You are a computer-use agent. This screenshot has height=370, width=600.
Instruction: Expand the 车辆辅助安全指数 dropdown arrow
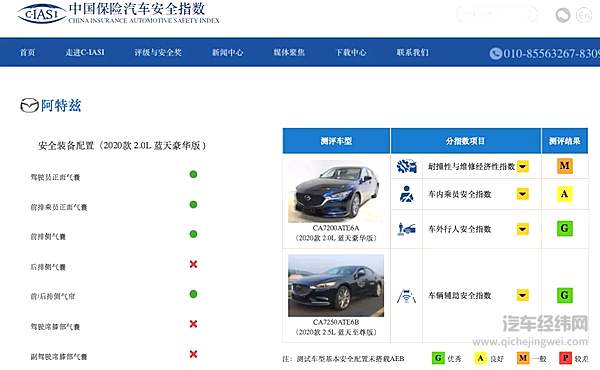(523, 295)
